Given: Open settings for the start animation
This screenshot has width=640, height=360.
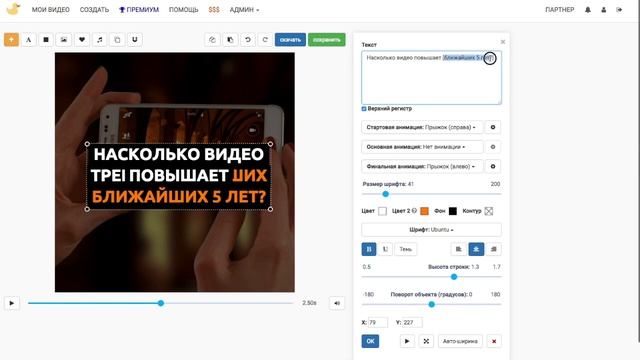Looking at the screenshot, I should pyautogui.click(x=493, y=127).
